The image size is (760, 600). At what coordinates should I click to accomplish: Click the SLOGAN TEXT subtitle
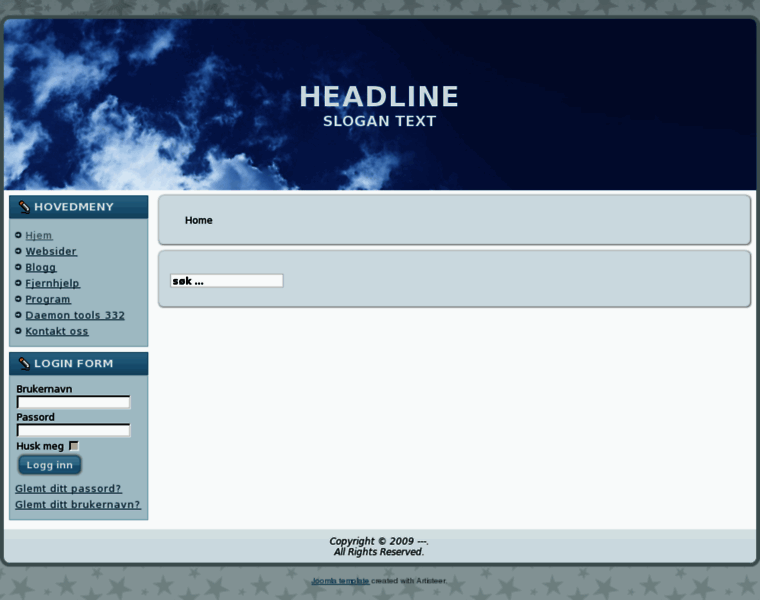(x=380, y=121)
